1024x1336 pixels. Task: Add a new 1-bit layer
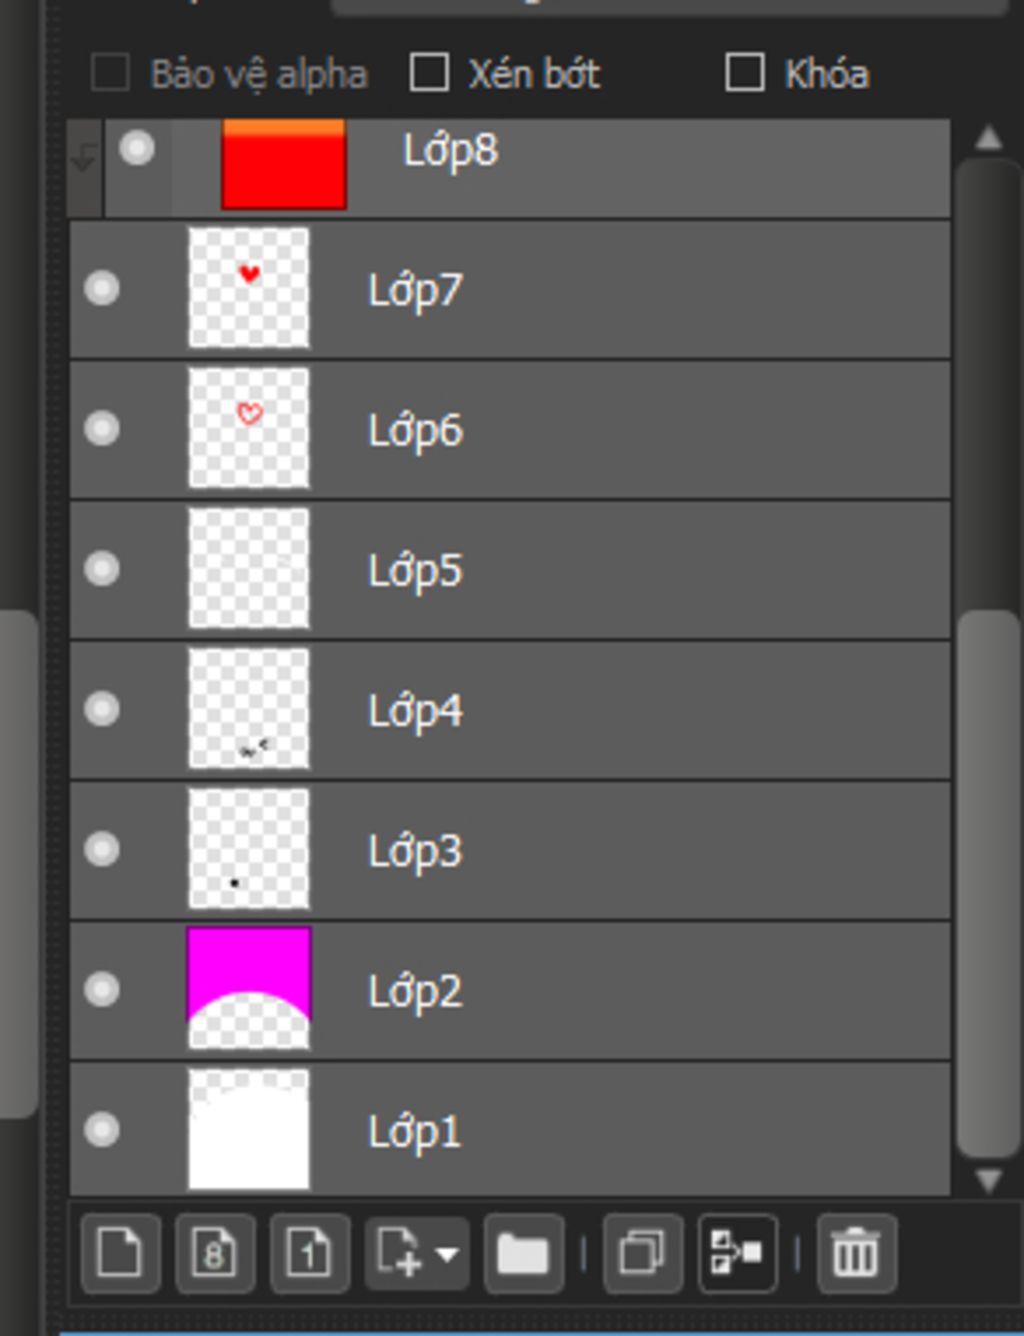click(x=310, y=1253)
